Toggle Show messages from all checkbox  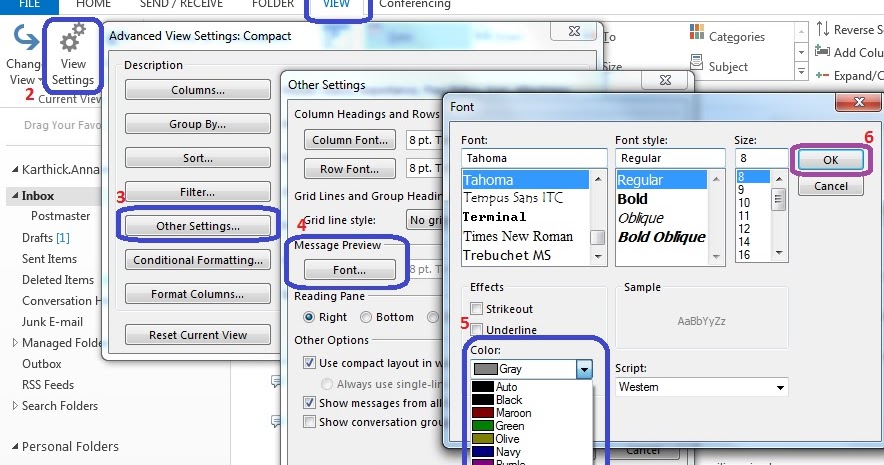tap(309, 402)
